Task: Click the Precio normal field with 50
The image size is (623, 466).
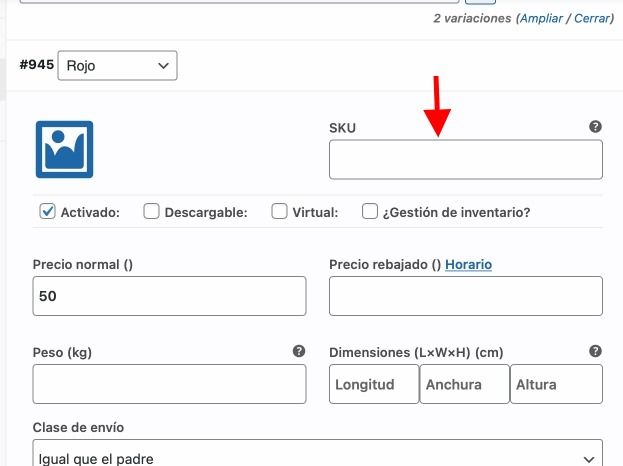Action: 169,296
